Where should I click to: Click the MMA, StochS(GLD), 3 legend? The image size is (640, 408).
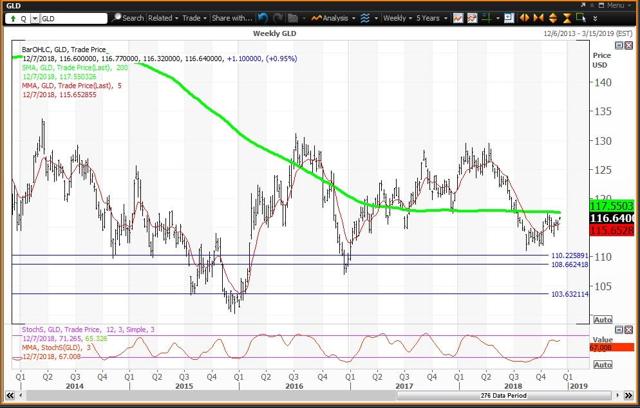pyautogui.click(x=56, y=348)
